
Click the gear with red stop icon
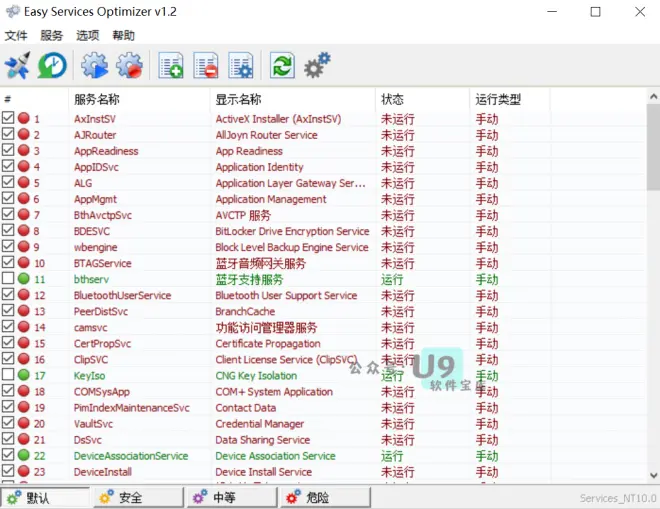click(x=129, y=65)
